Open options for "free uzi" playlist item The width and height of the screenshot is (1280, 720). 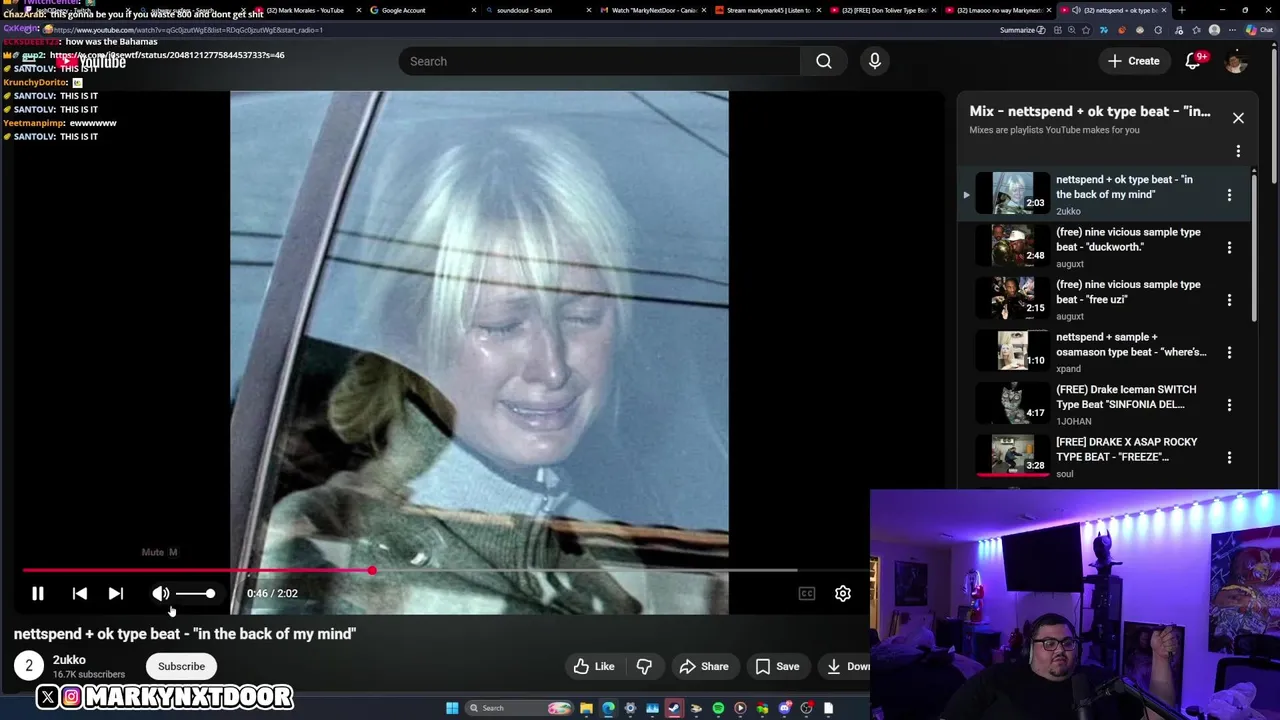[x=1229, y=300]
